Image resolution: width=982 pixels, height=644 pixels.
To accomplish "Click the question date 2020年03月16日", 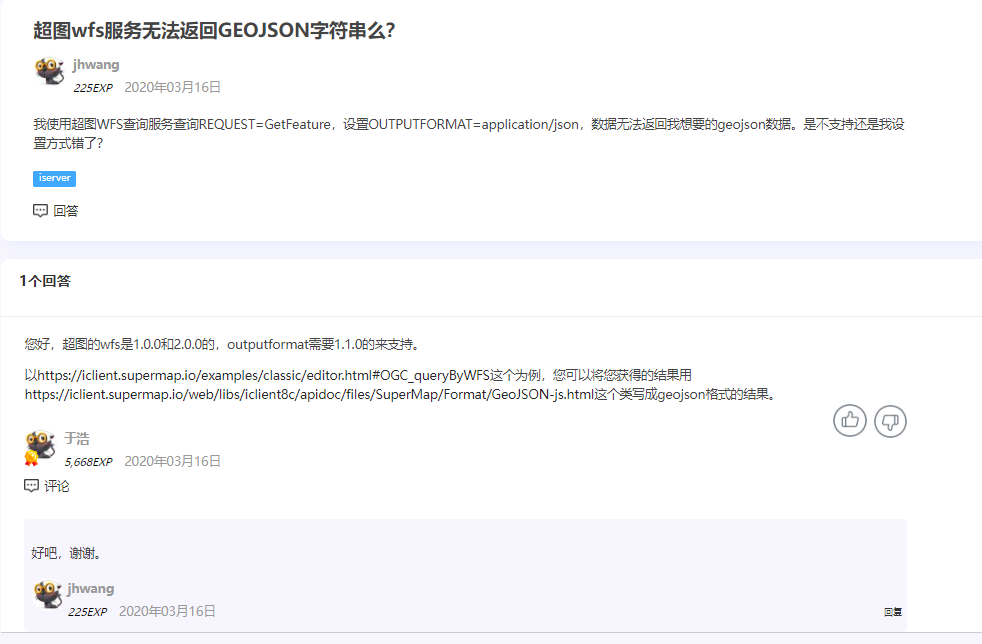I will click(172, 87).
